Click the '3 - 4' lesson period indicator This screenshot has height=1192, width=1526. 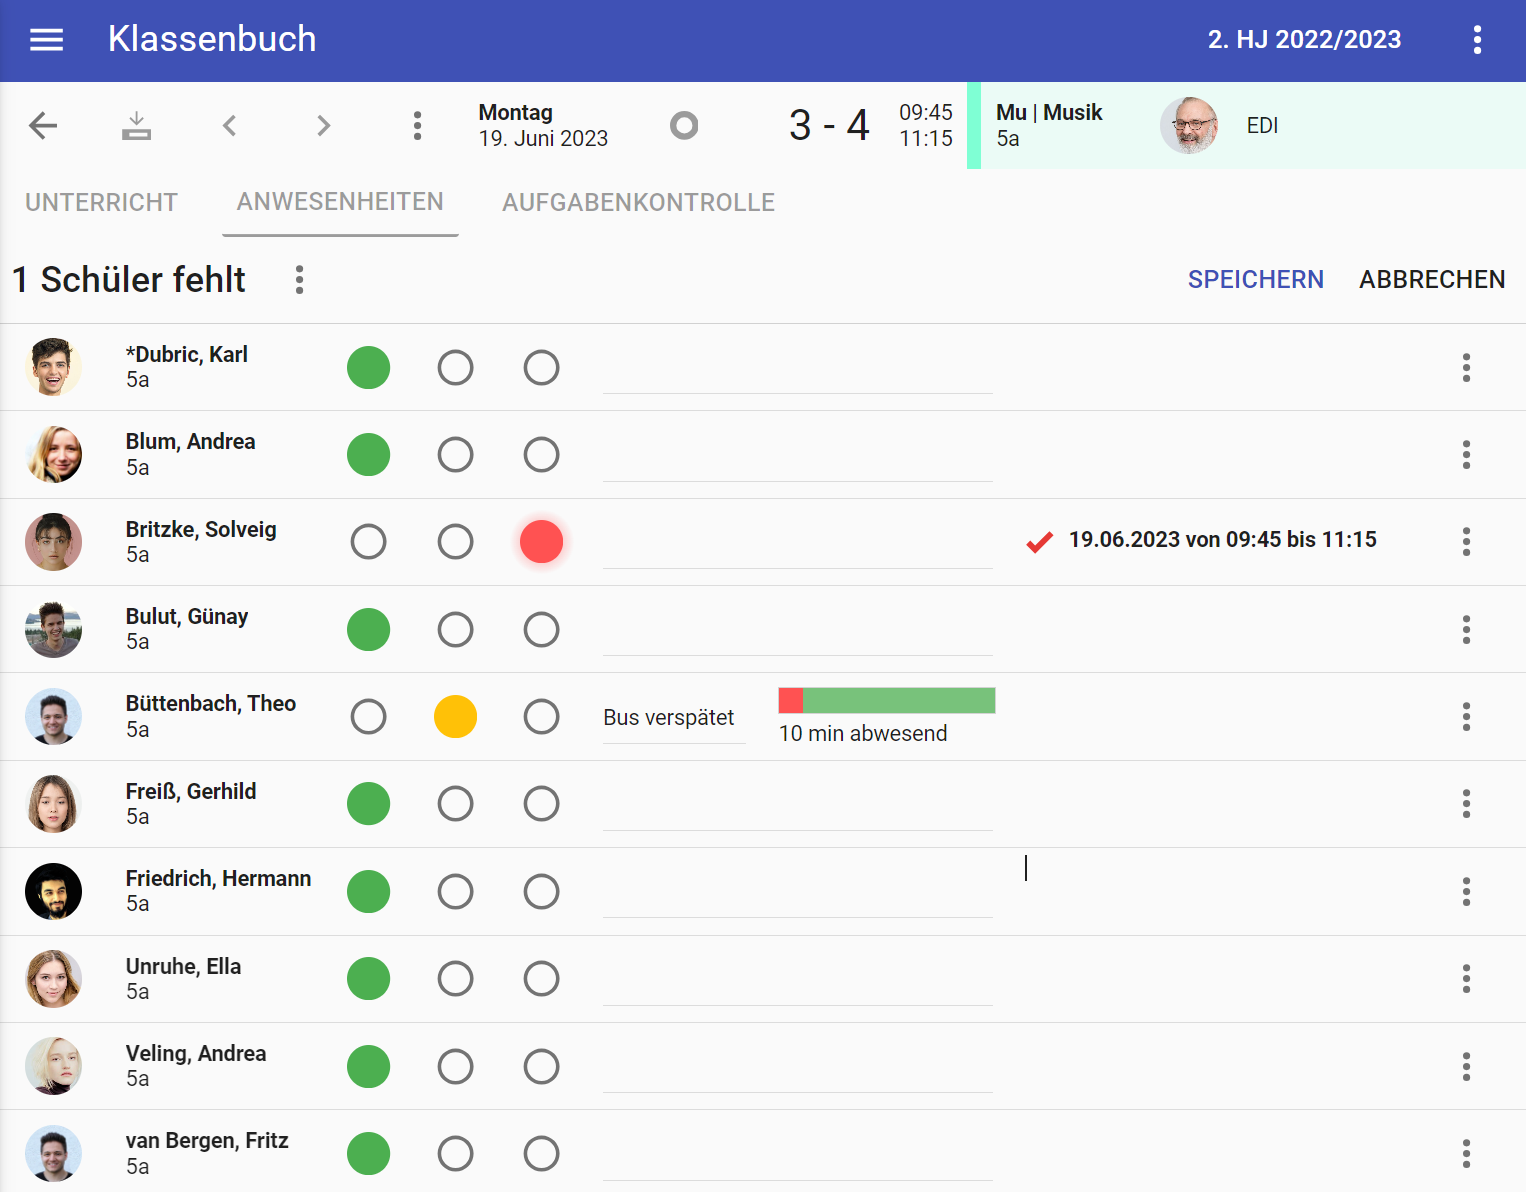829,126
